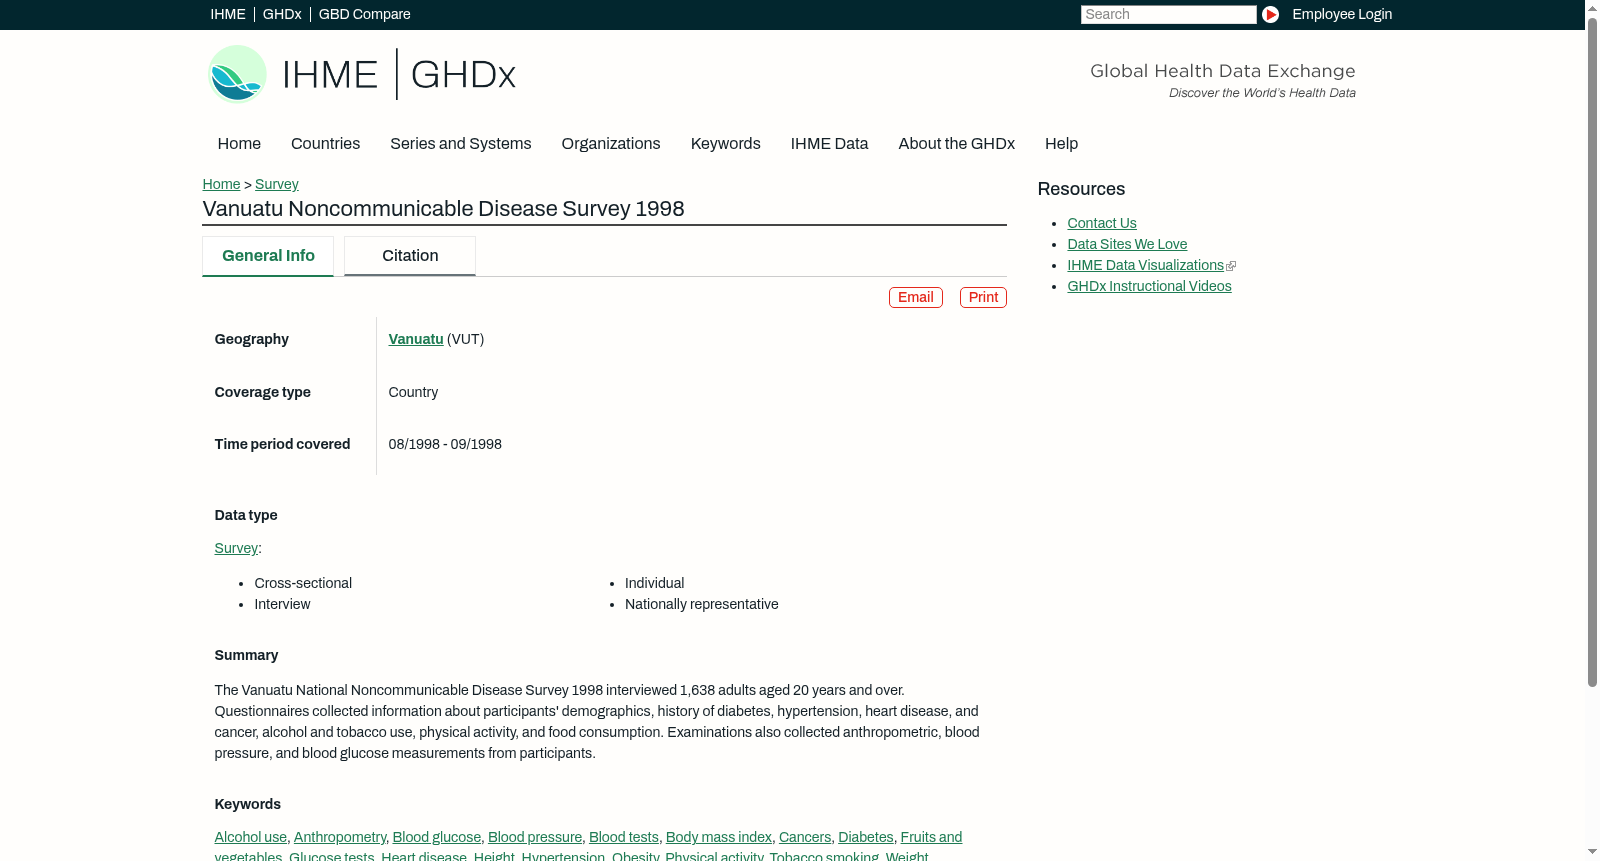This screenshot has height=861, width=1600.
Task: Click the external link icon beside IHME Data Visualizations
Action: (1231, 266)
